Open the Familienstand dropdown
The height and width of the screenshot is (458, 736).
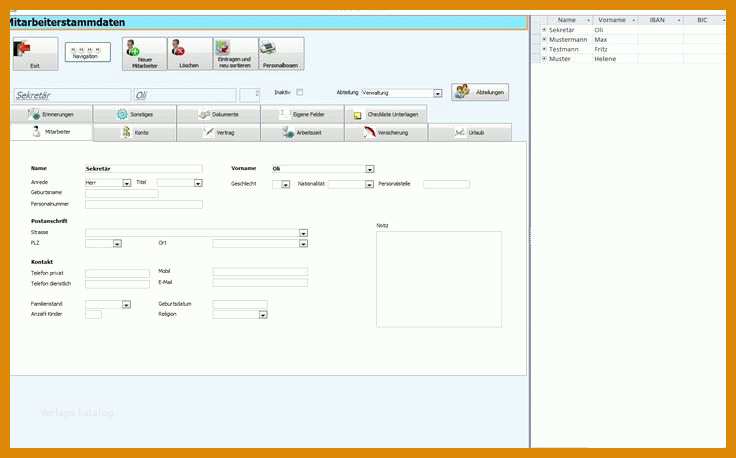[x=126, y=305]
